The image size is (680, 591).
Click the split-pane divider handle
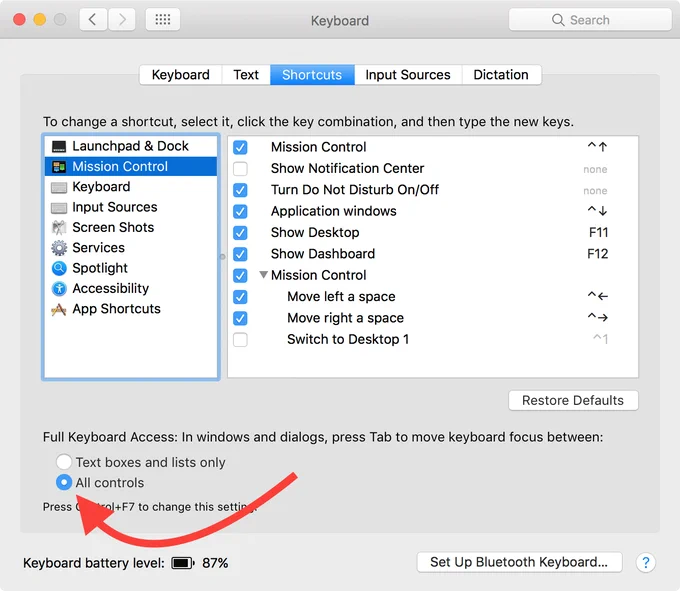[222, 257]
